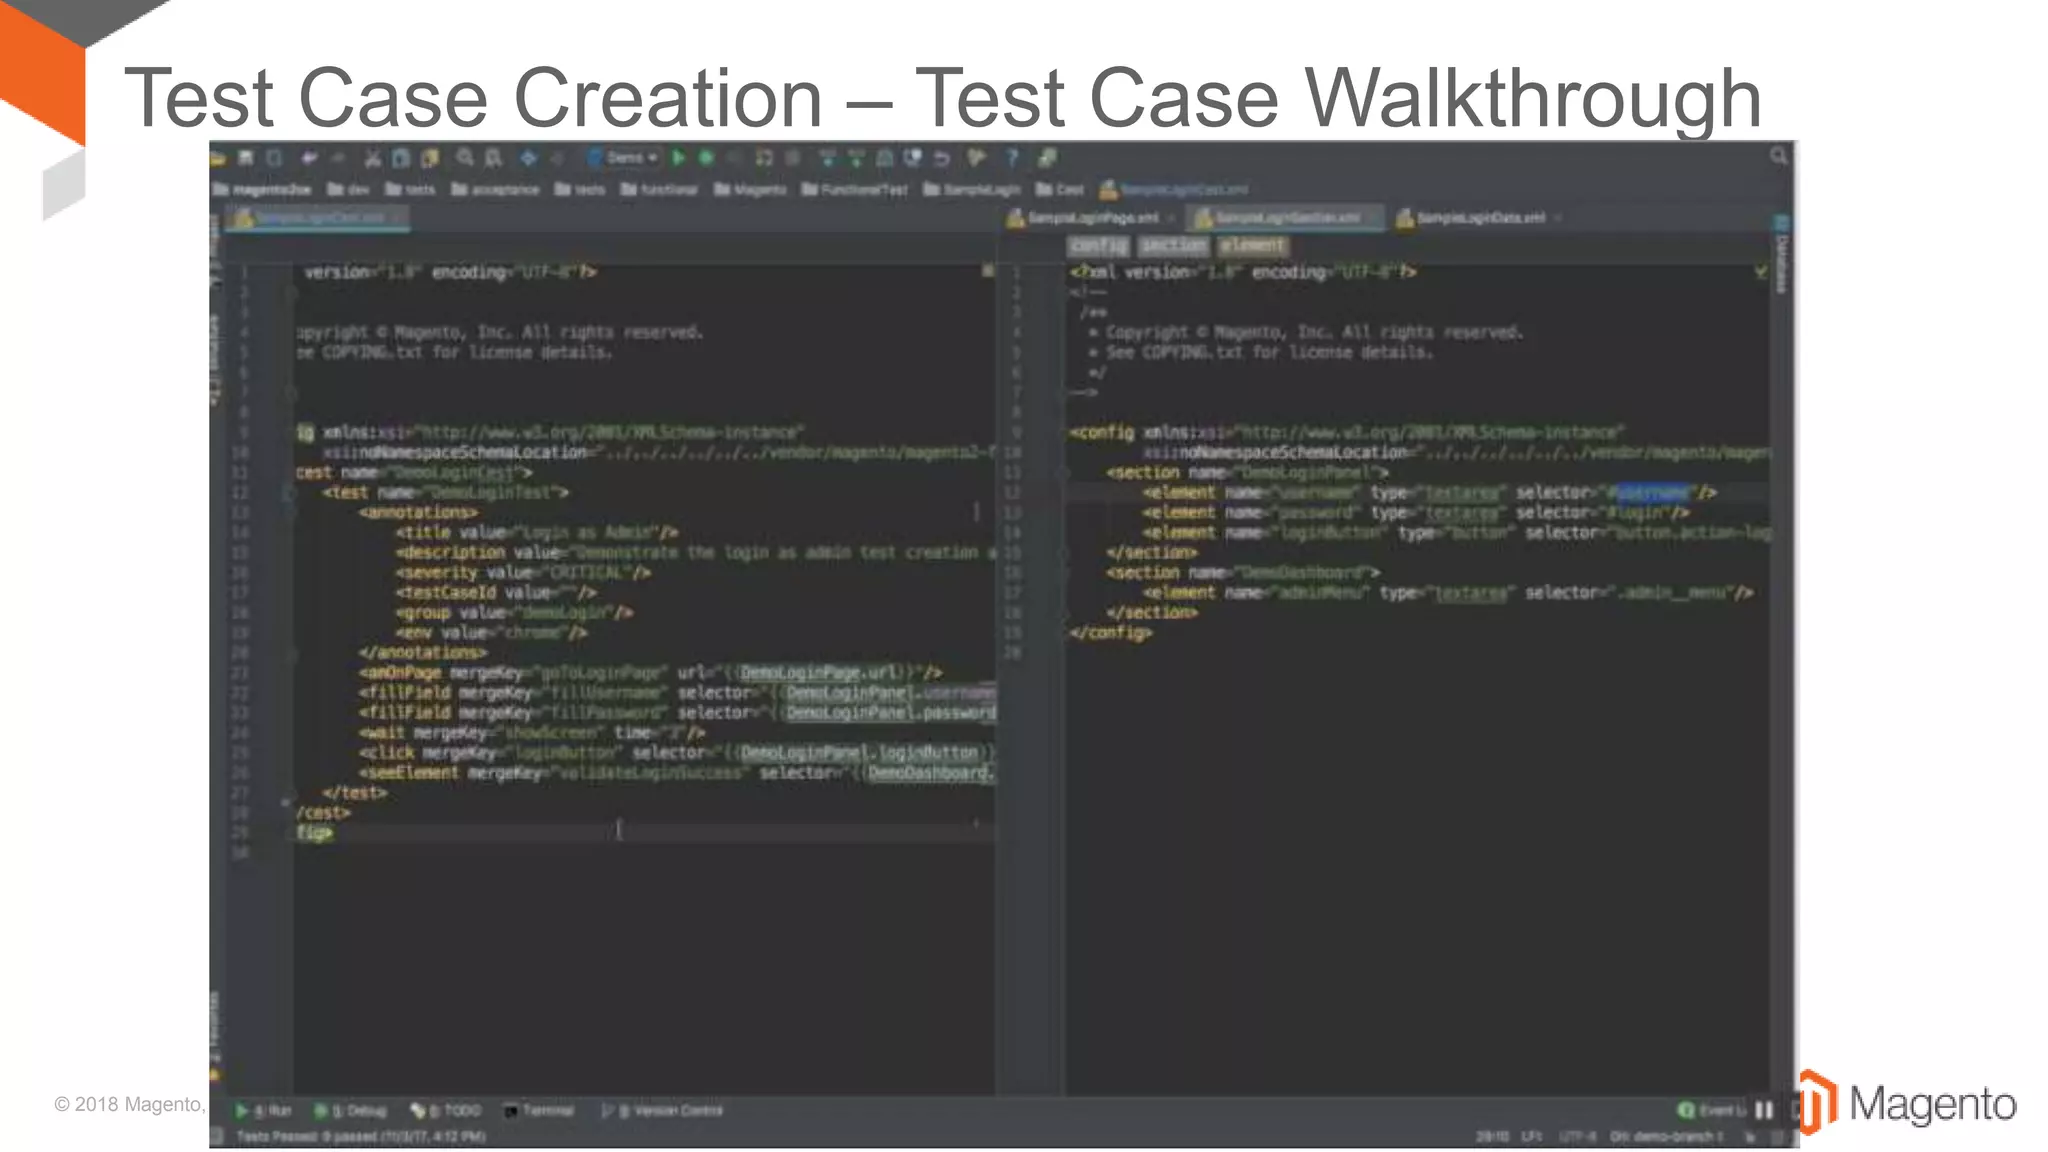Open the Version Control tool window
Screen dimensions: 2048x1152
(x=665, y=1110)
